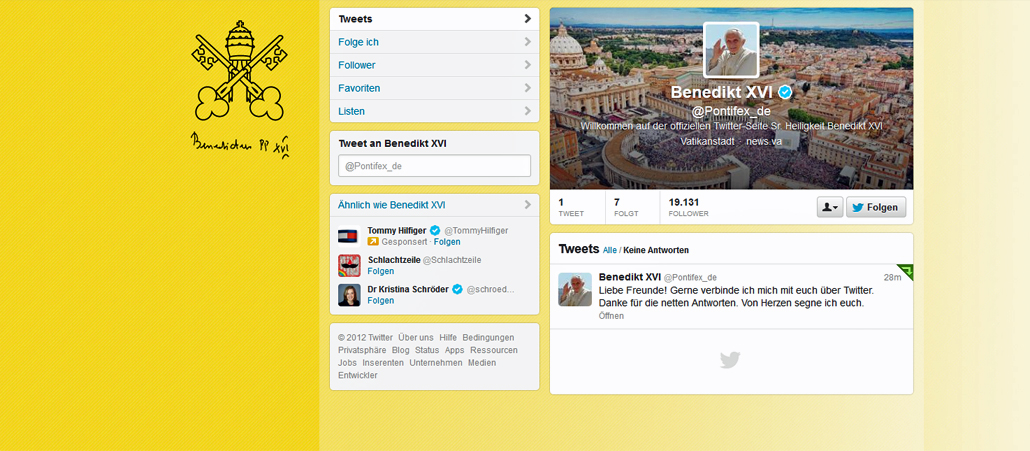The image size is (1030, 451).
Task: Click the Folgen follow button
Action: click(876, 207)
